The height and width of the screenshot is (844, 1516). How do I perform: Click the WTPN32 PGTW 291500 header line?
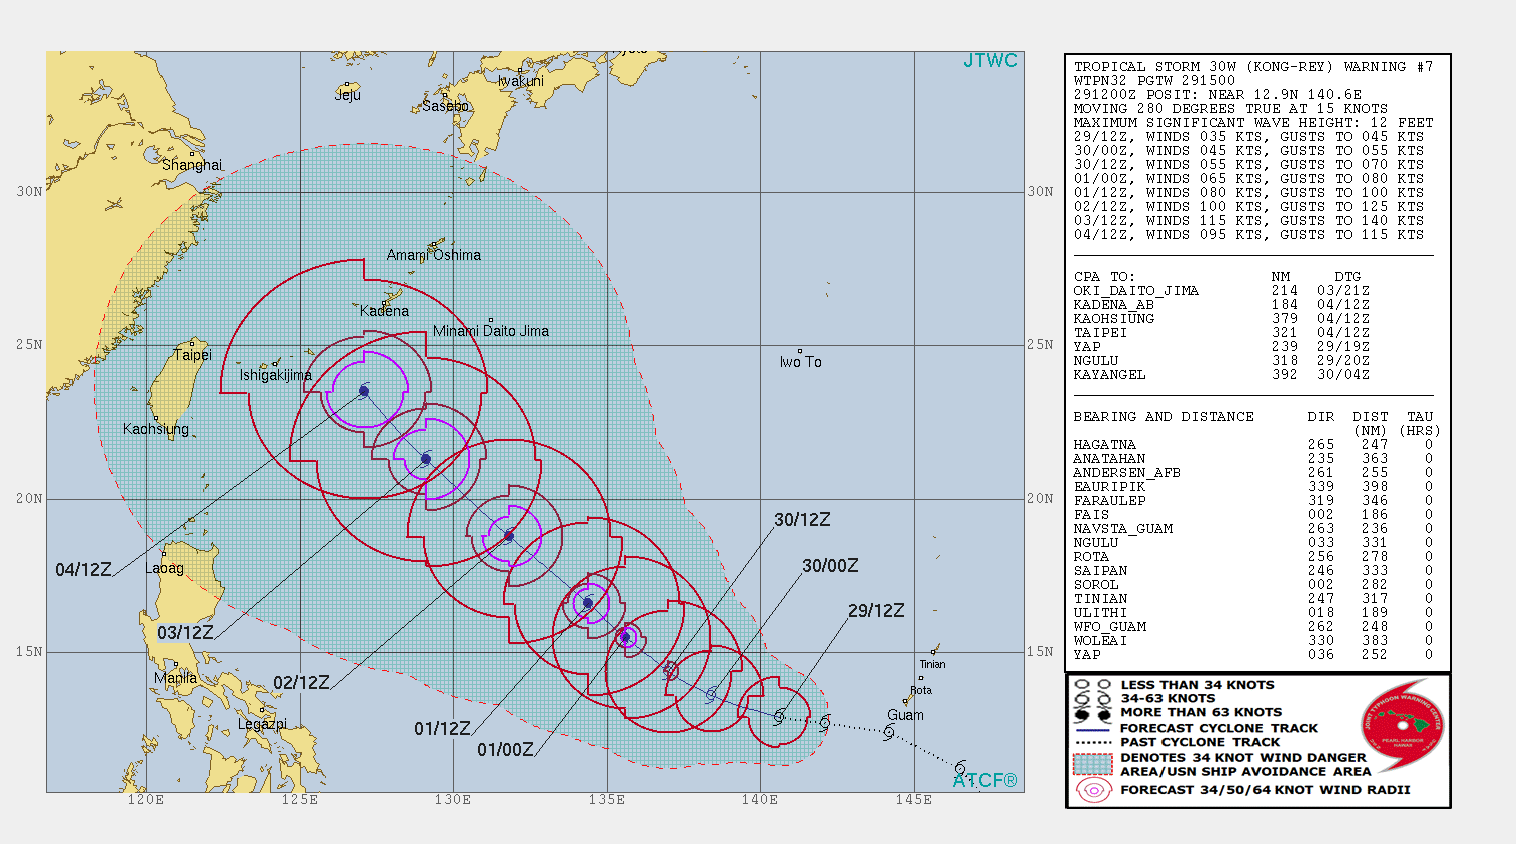(x=1154, y=81)
